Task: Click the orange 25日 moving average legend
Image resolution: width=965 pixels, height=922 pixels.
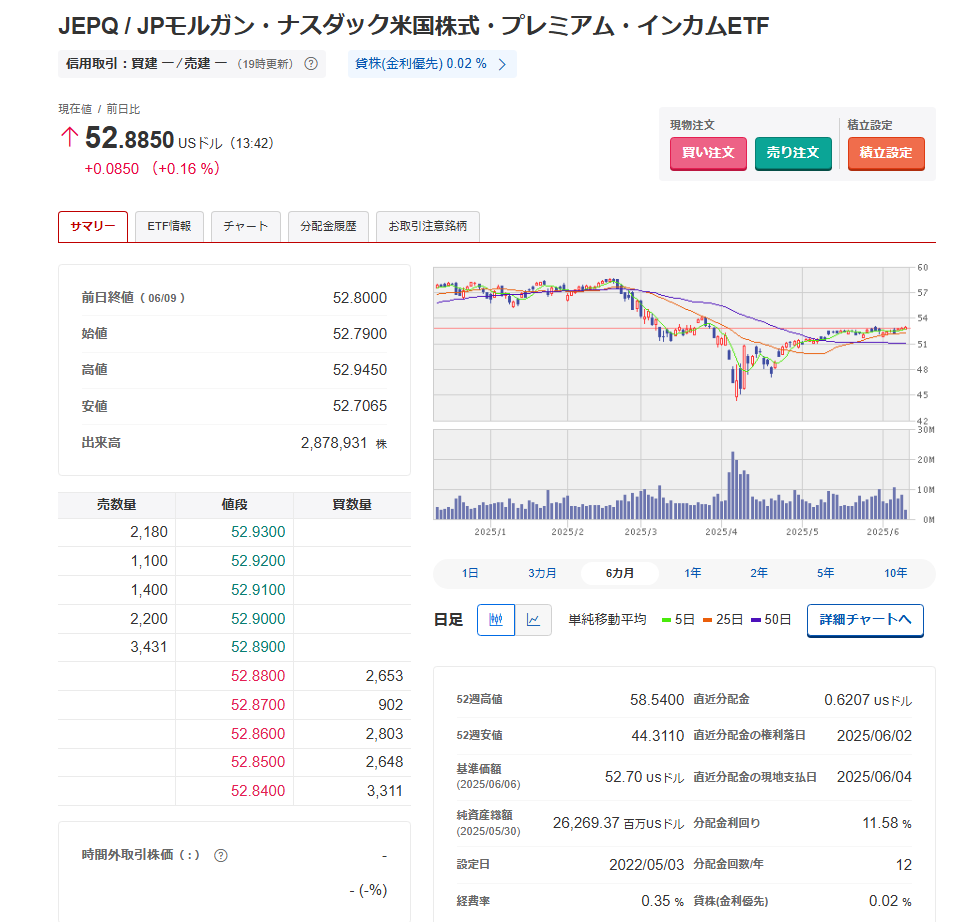Action: (723, 620)
